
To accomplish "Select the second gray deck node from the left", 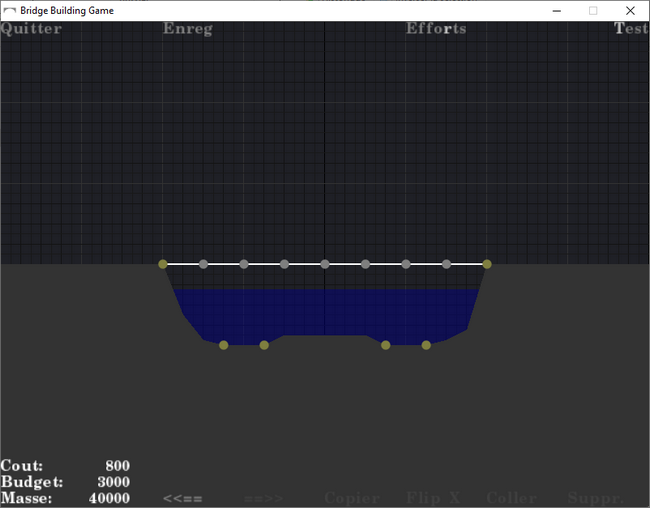I will point(244,264).
